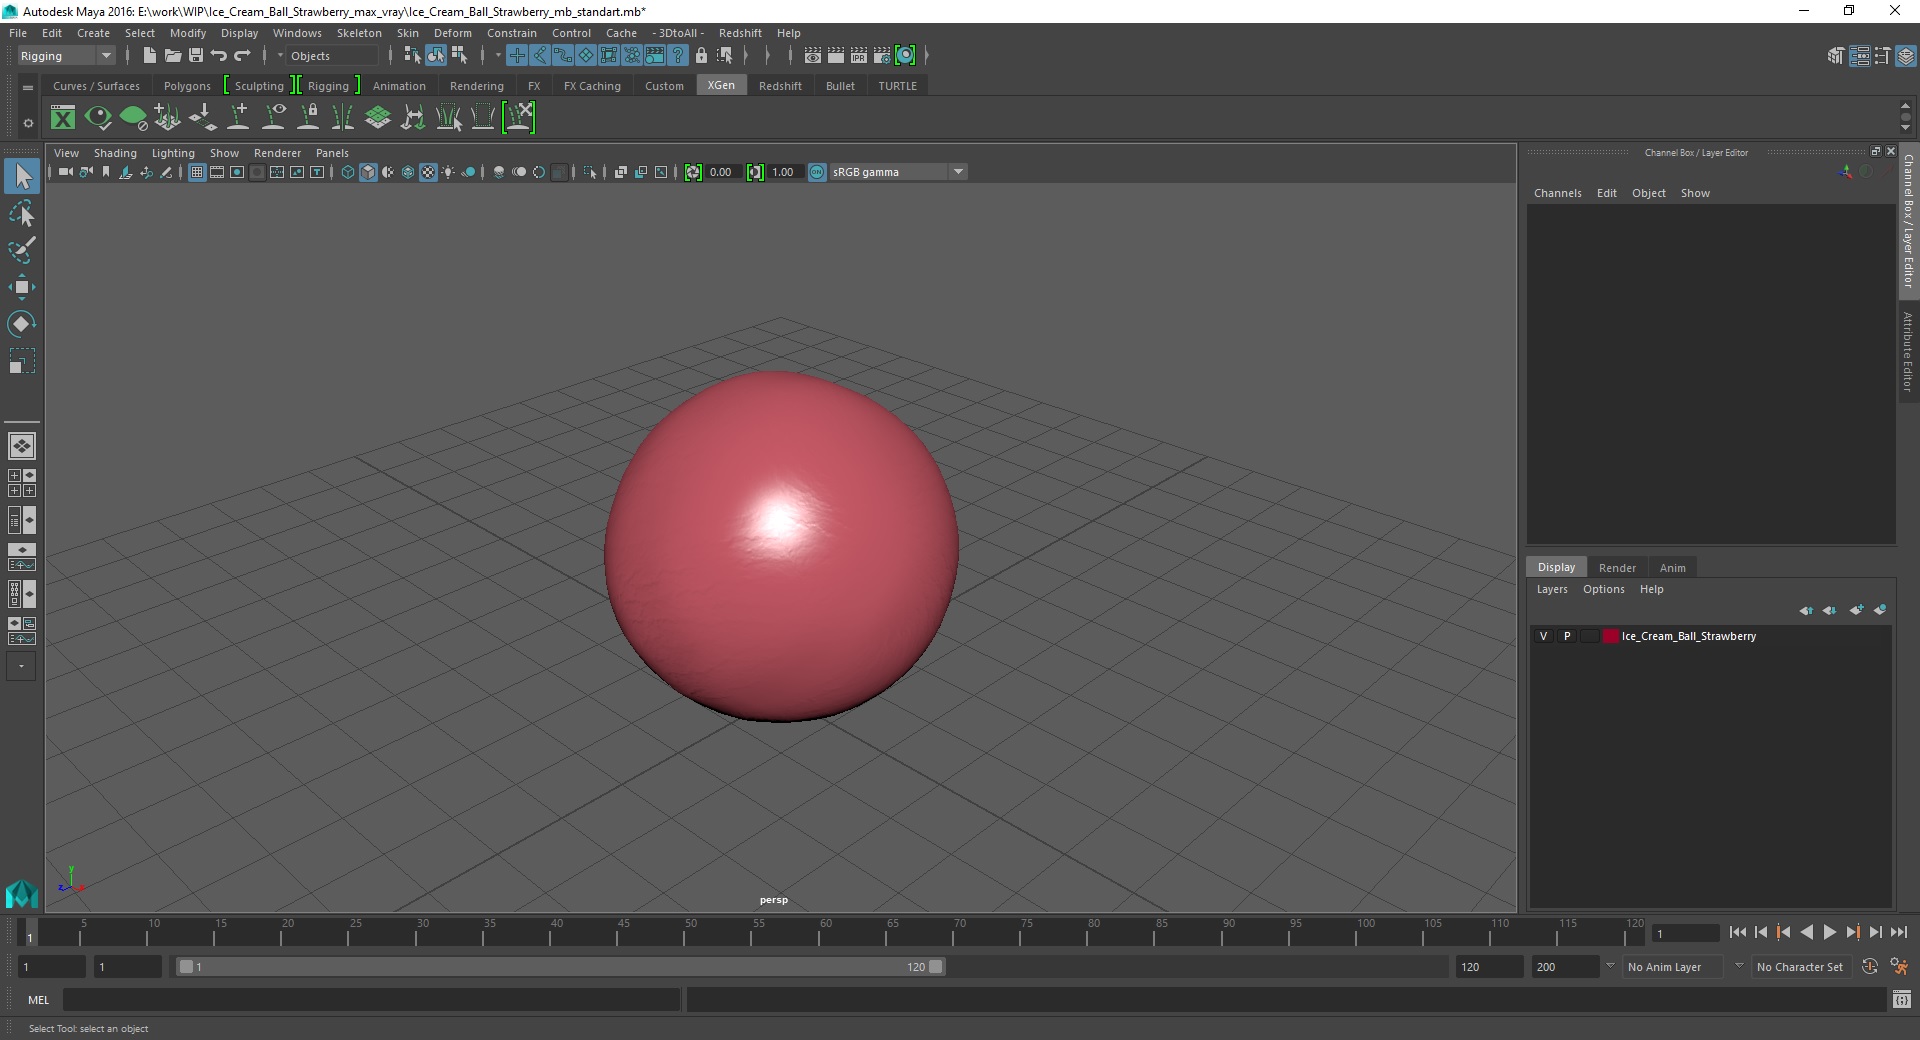Toggle smooth shade cube icon
Viewport: 1920px width, 1040px height.
(368, 172)
